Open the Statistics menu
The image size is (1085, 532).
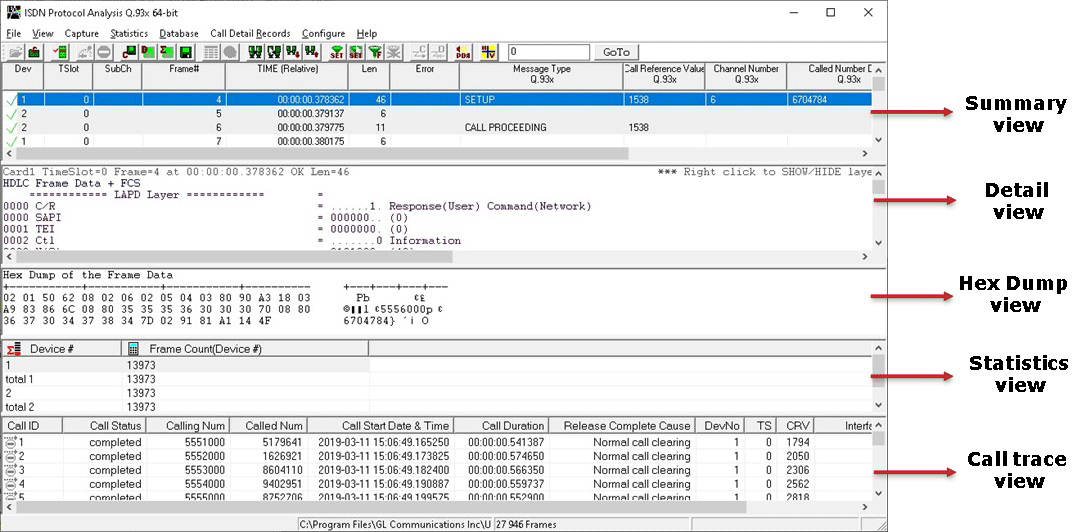pos(129,33)
